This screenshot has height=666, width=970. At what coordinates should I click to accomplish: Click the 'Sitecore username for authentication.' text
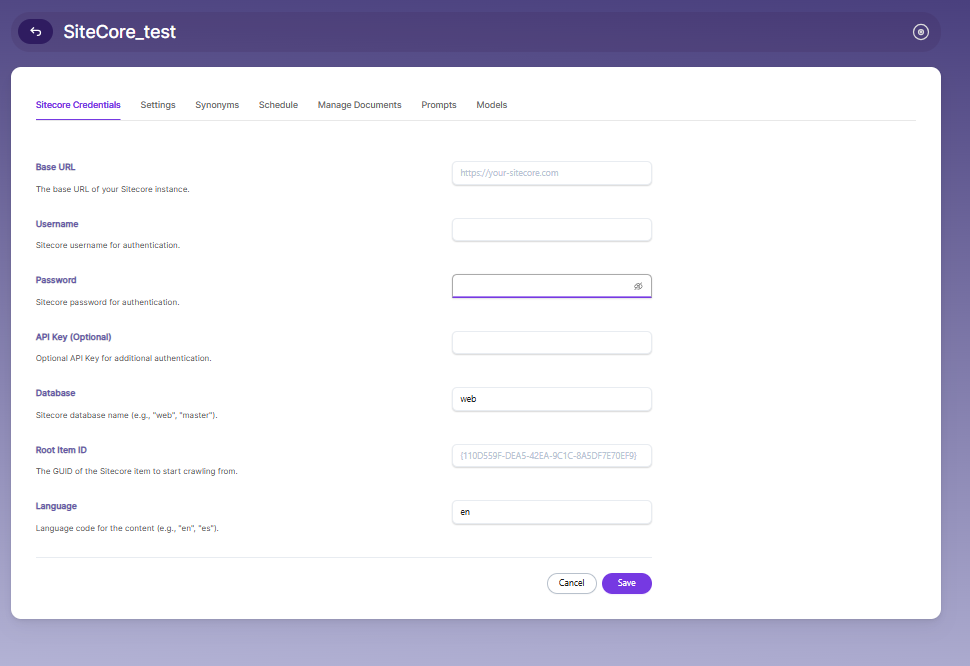point(108,245)
